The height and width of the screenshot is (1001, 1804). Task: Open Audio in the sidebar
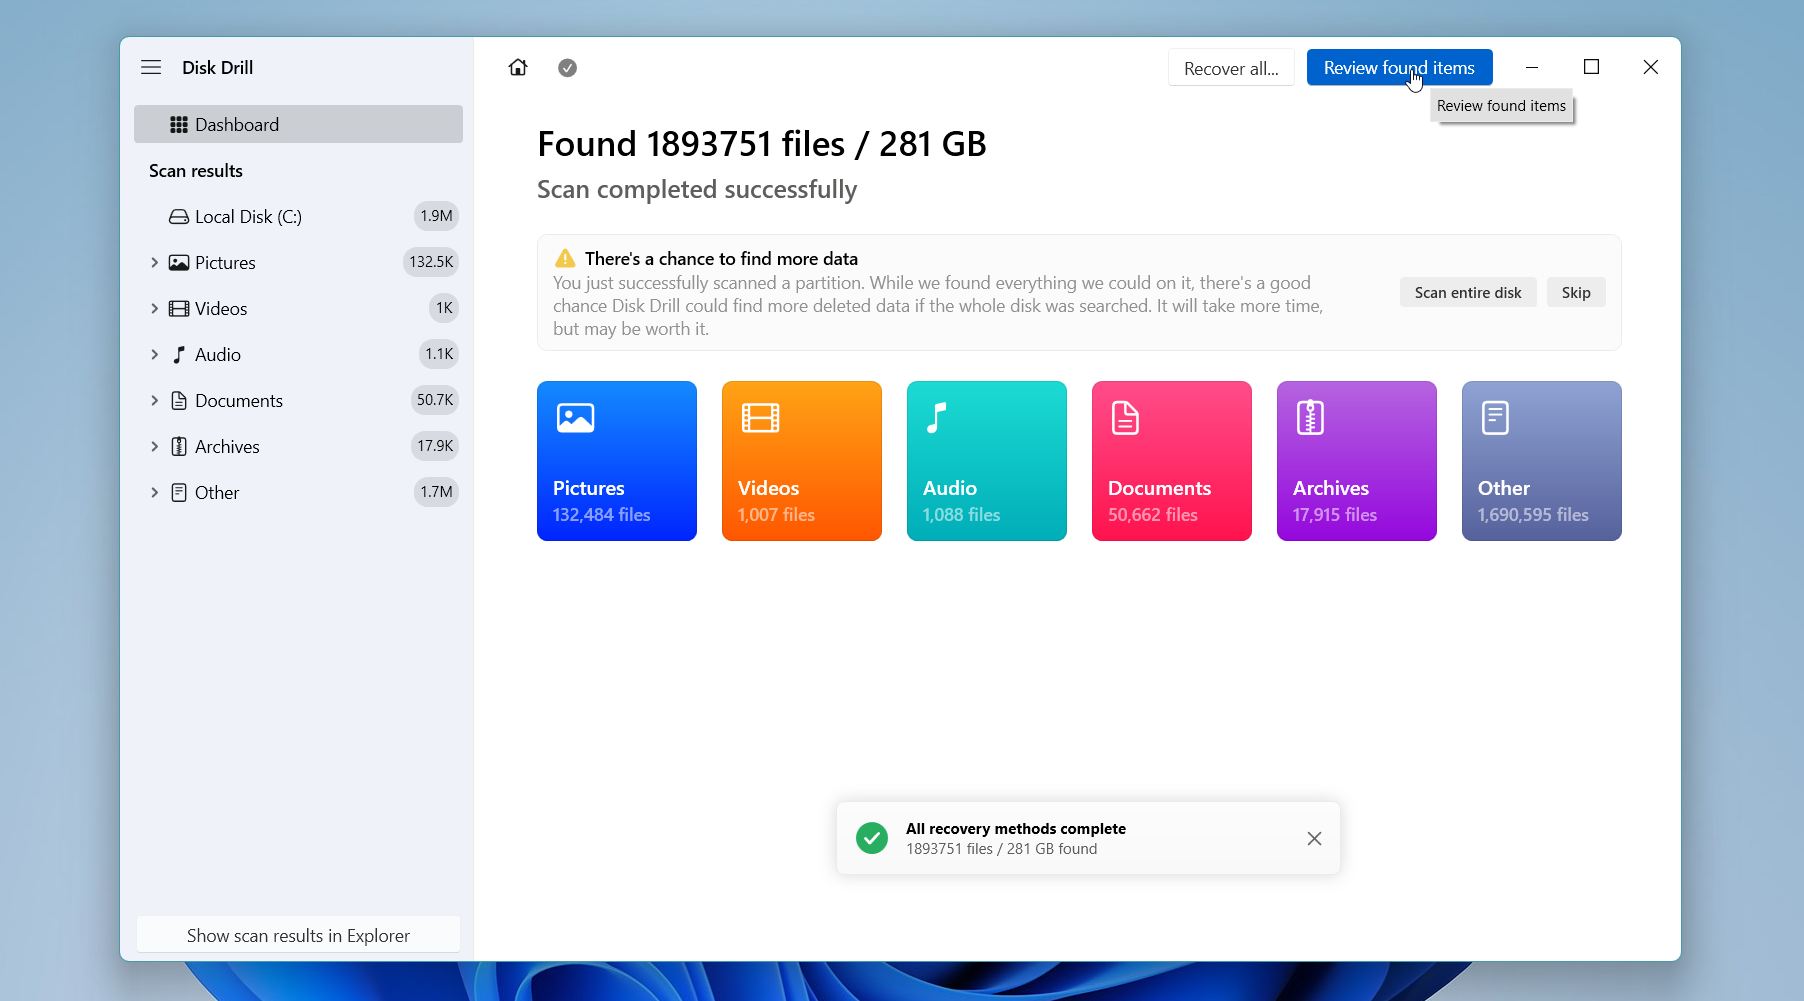(298, 355)
